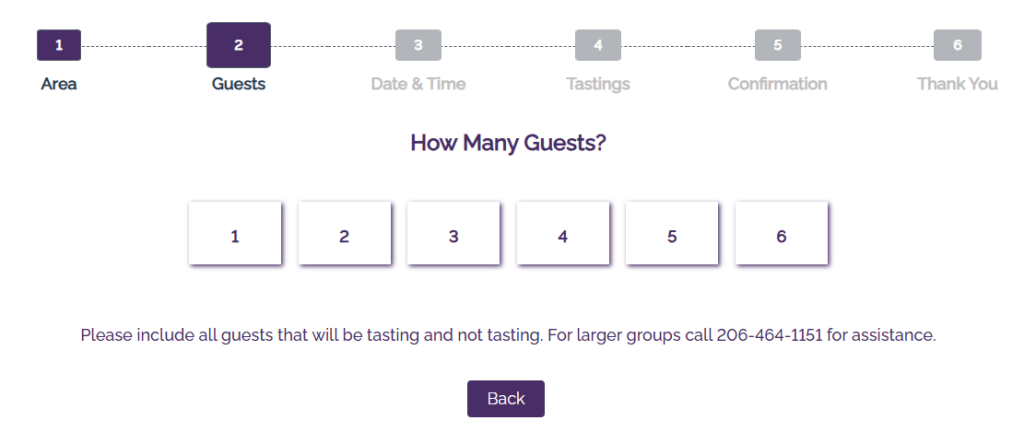The image size is (1024, 432).
Task: Click the Back button
Action: click(x=505, y=398)
